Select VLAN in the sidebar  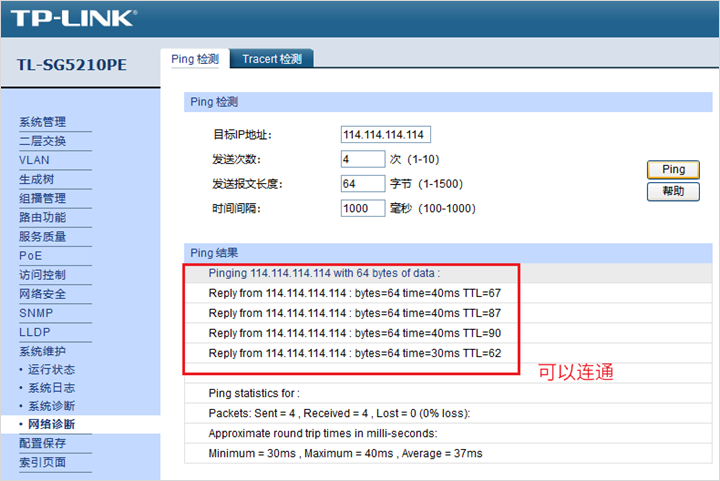[34, 160]
